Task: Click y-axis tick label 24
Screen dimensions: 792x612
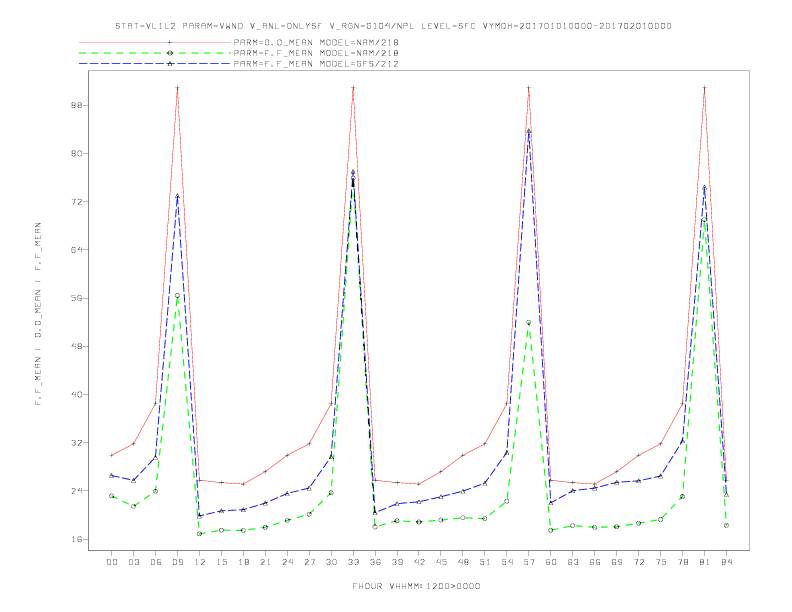Action: 76,491
